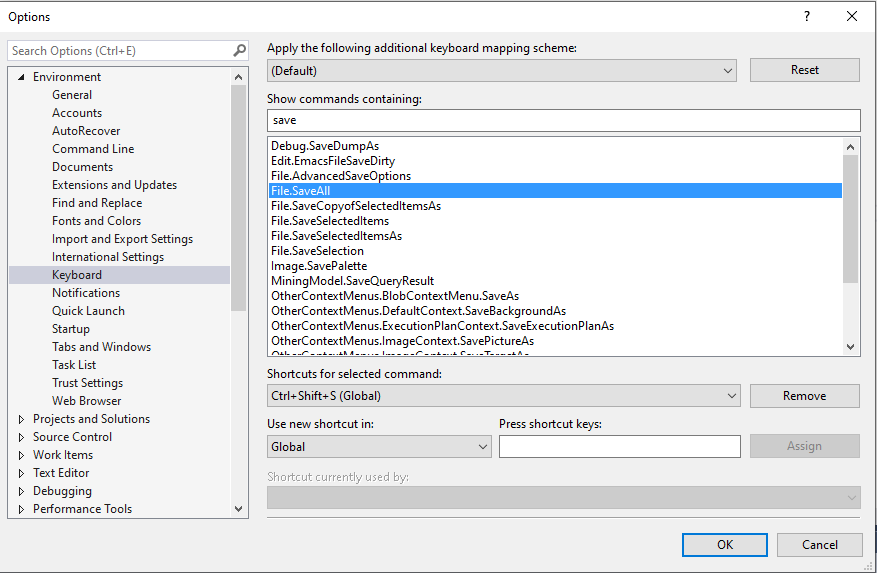Select the File.SaveSelection command
The width and height of the screenshot is (877, 573).
pos(317,251)
